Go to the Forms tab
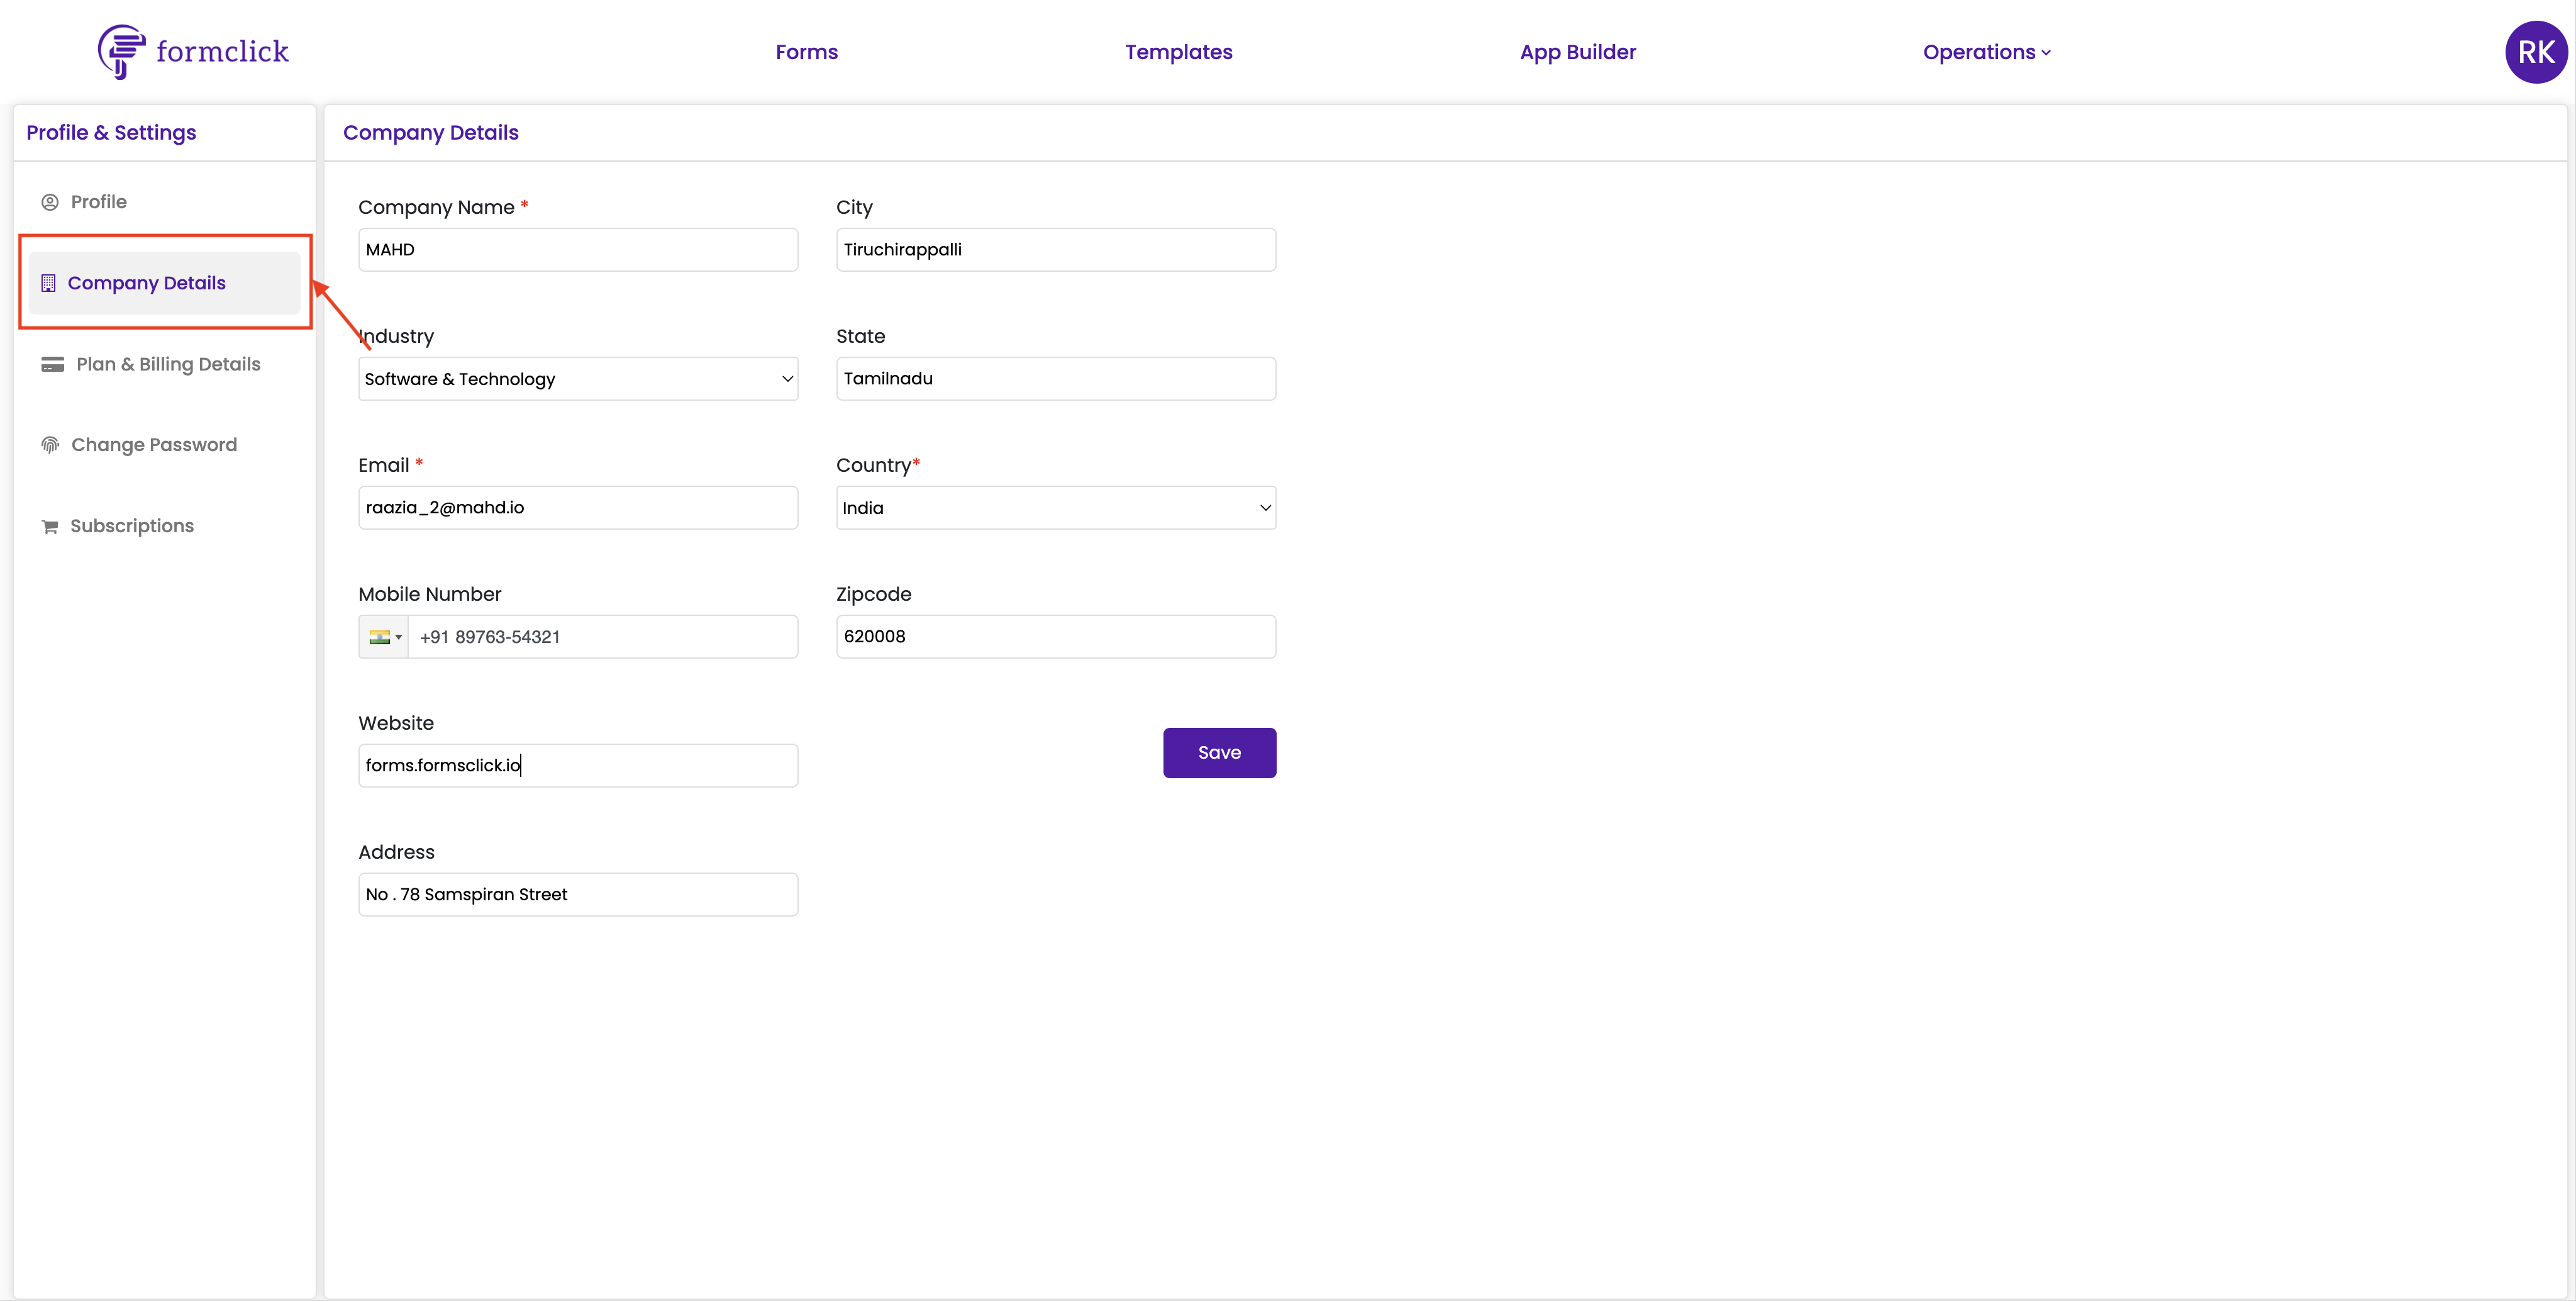Screen dimensions: 2576x1301 point(807,52)
